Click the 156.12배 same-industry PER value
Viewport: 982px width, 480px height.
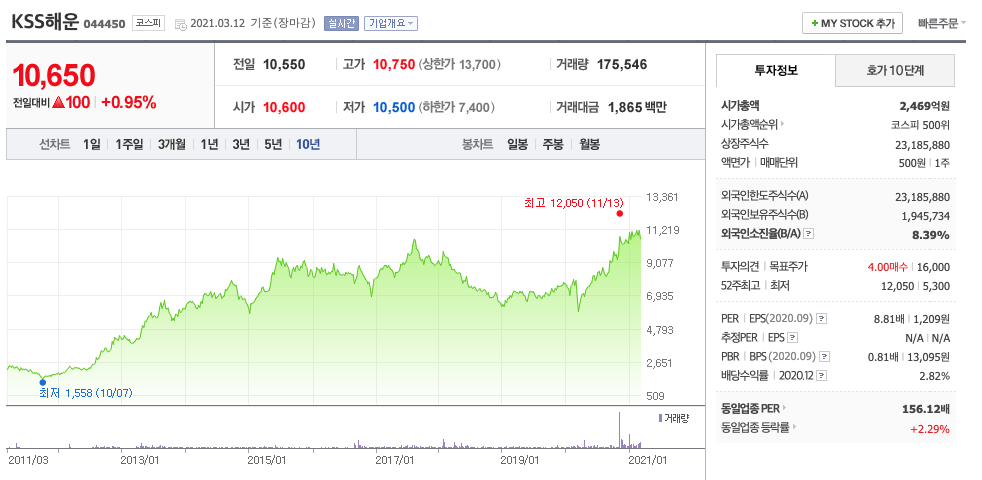(x=928, y=410)
